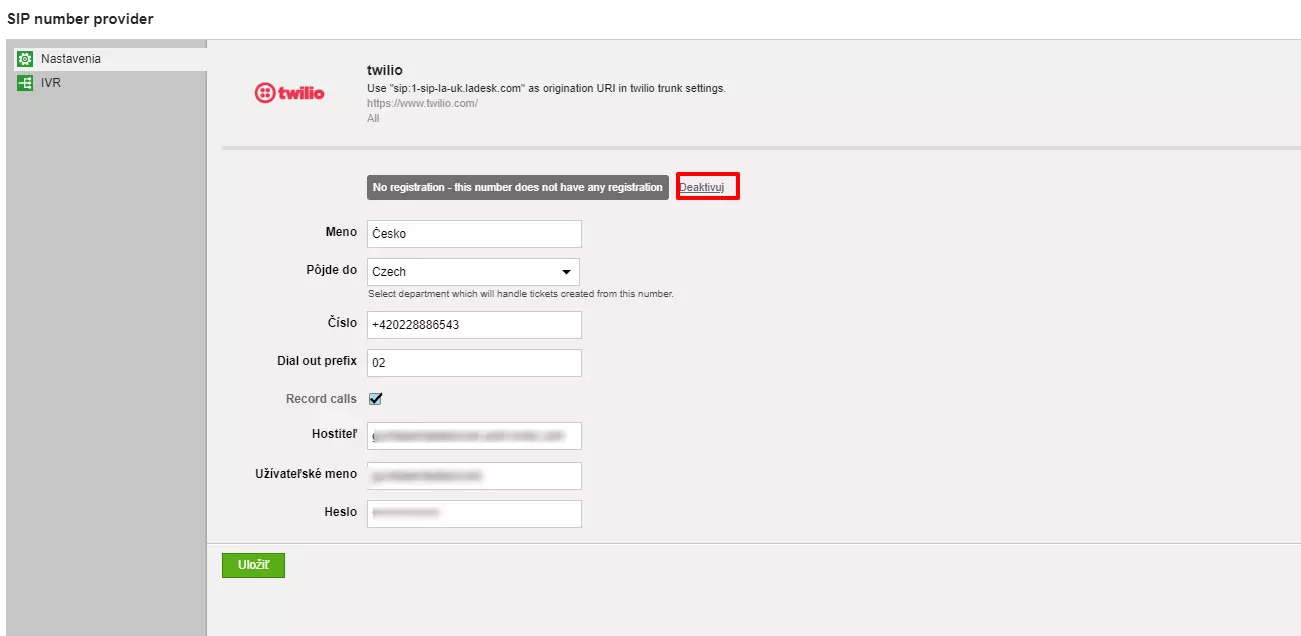Click the bold twilio provider heading
The width and height of the screenshot is (1301, 636).
coord(384,71)
